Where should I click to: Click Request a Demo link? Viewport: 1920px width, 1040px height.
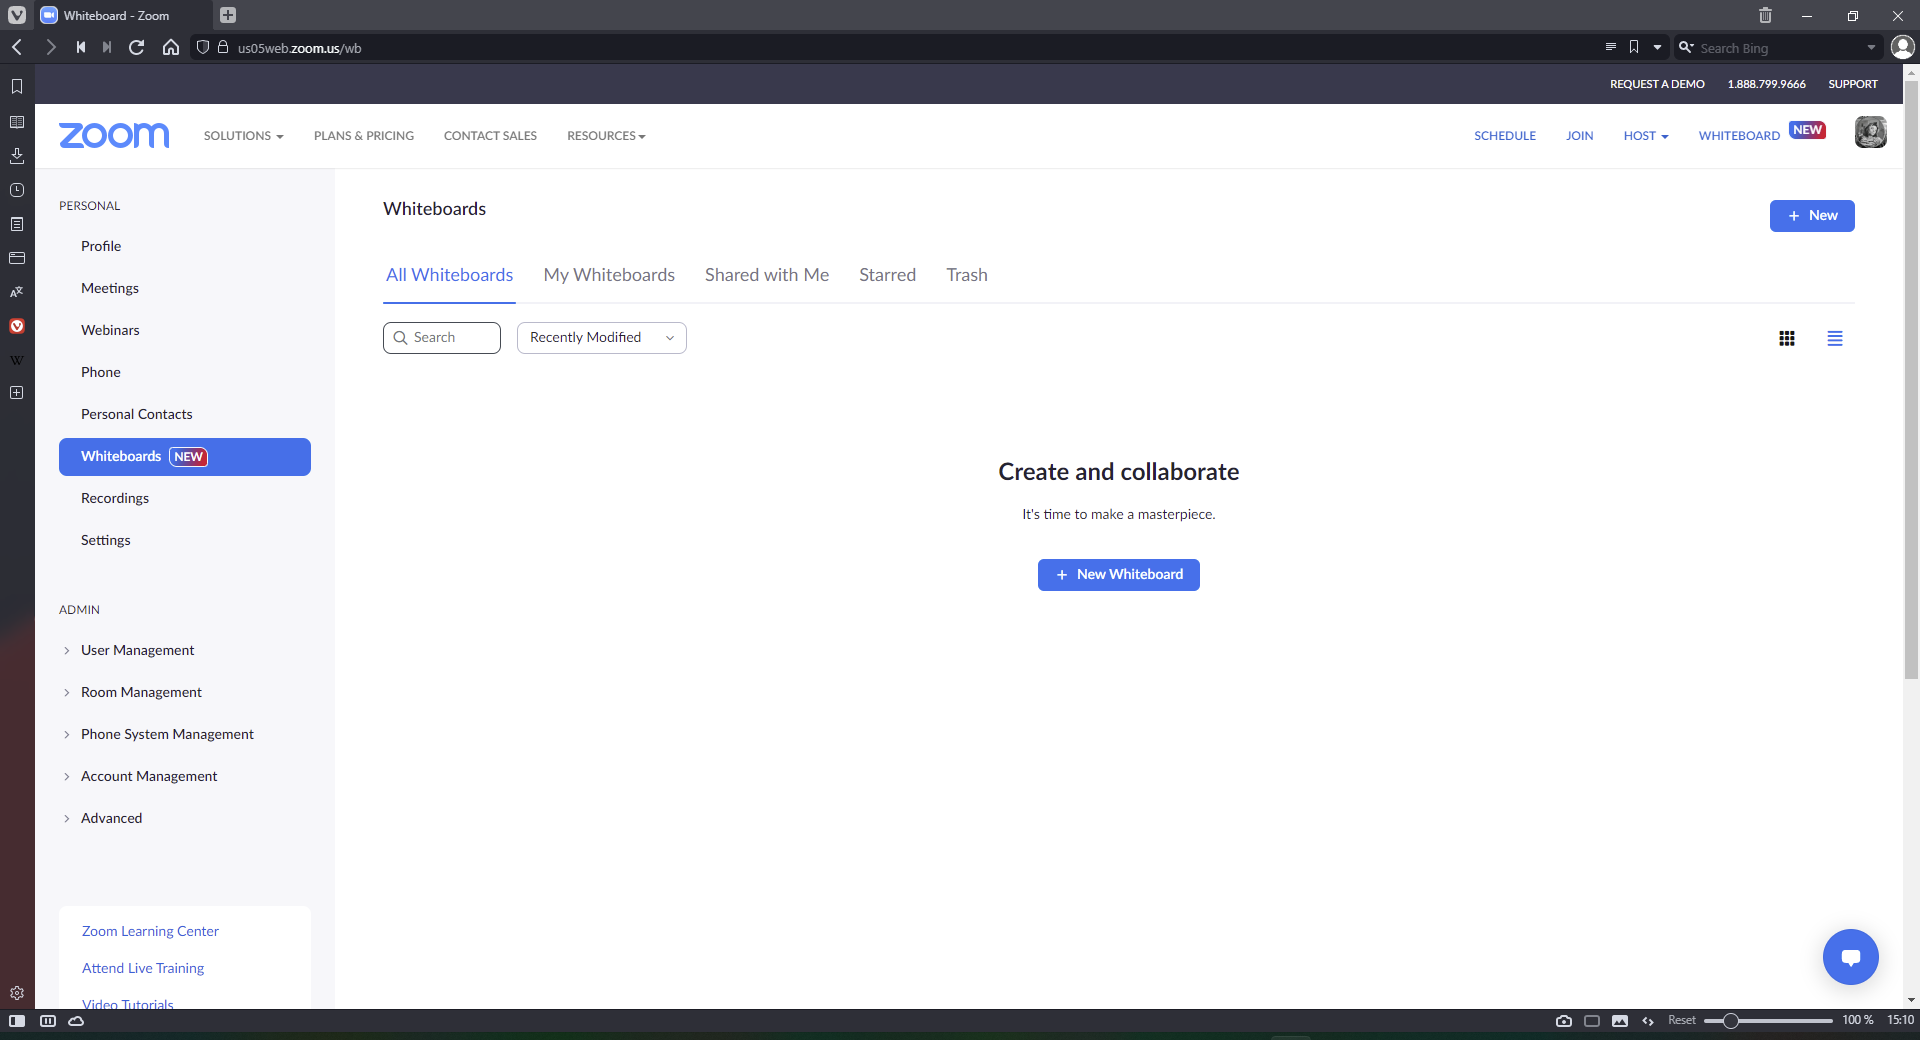click(1657, 84)
